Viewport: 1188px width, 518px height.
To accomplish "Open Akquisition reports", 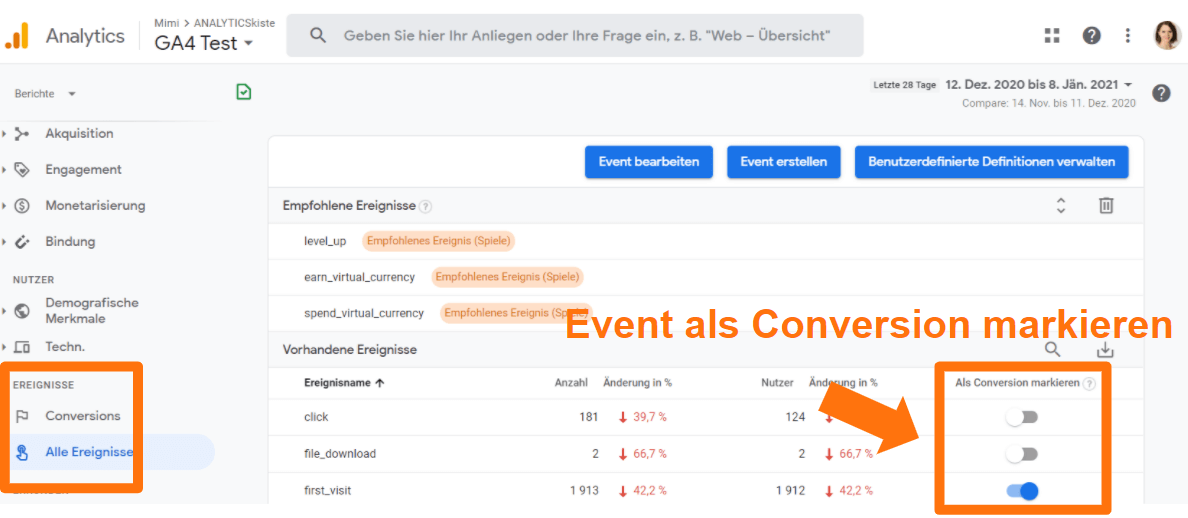I will coord(80,133).
